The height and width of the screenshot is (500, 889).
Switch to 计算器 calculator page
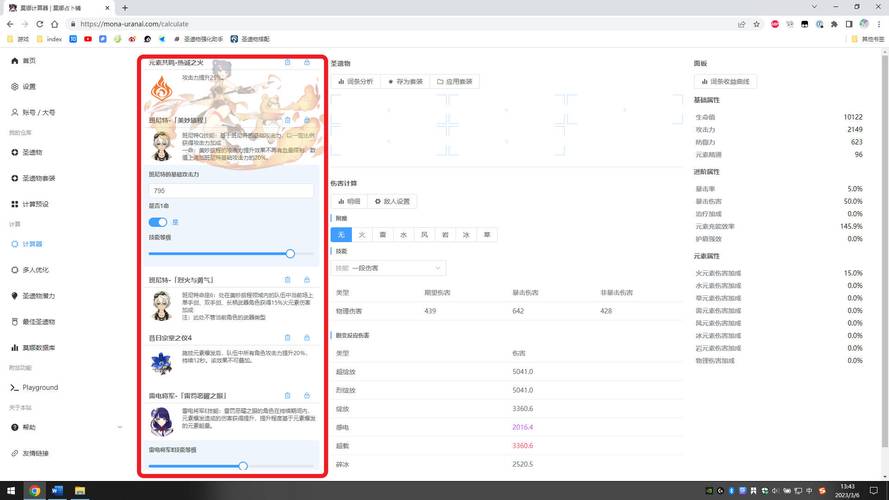tap(27, 244)
